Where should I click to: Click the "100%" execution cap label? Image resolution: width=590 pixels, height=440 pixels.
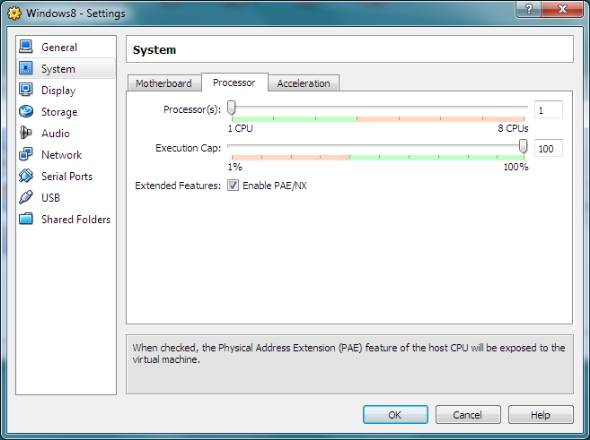pos(516,167)
